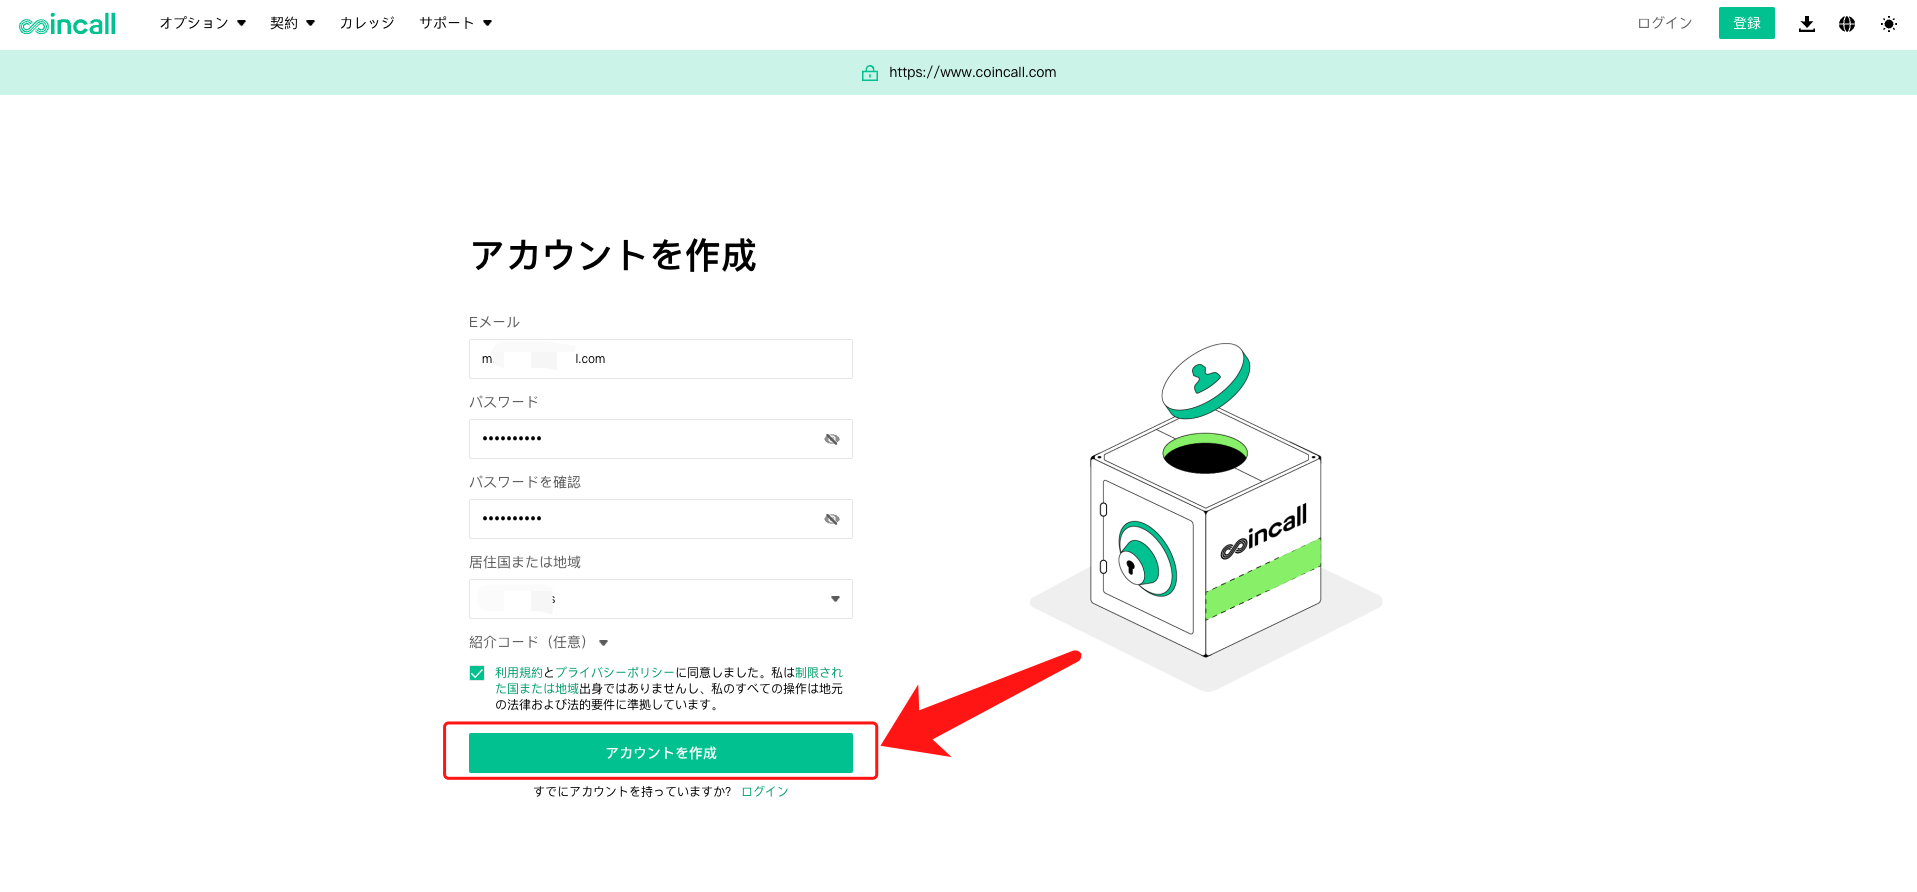Click the ログイン link below the form

pyautogui.click(x=765, y=792)
